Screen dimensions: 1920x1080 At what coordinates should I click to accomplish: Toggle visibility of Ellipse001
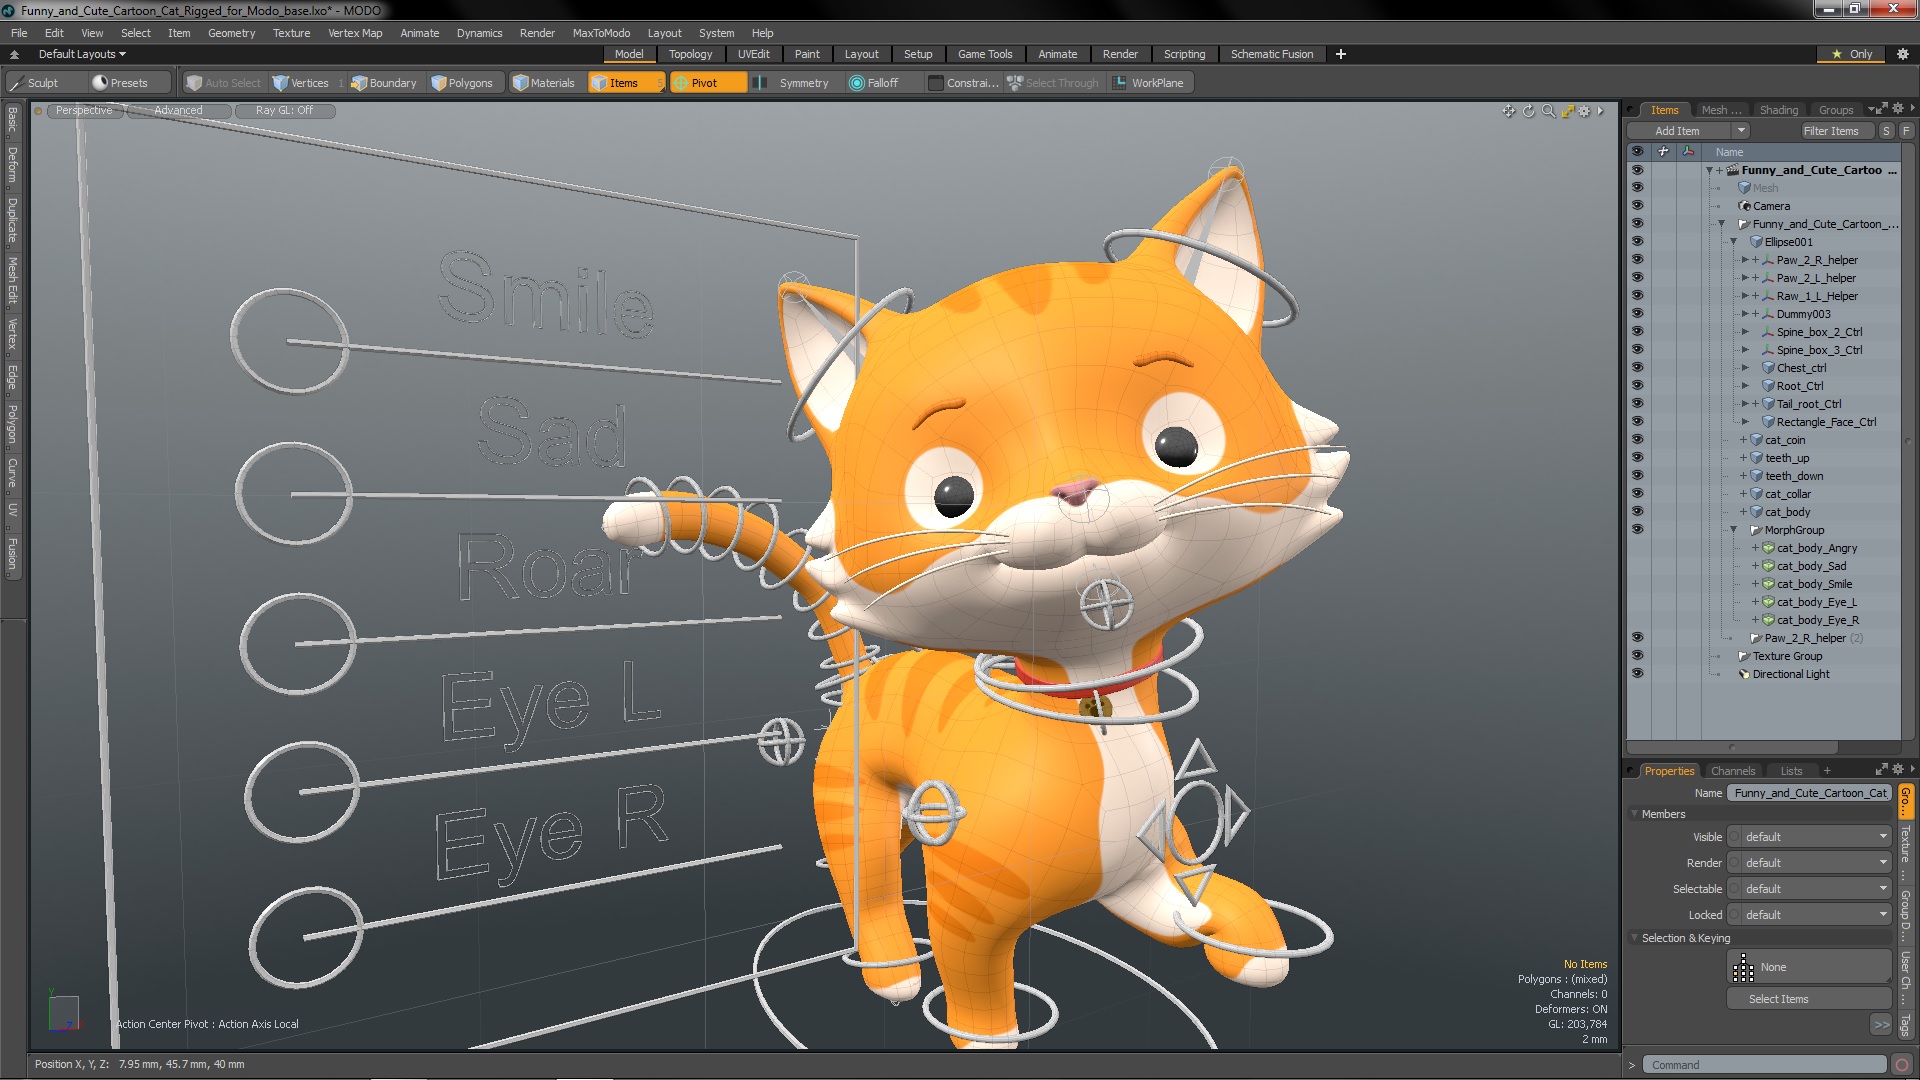click(x=1637, y=242)
